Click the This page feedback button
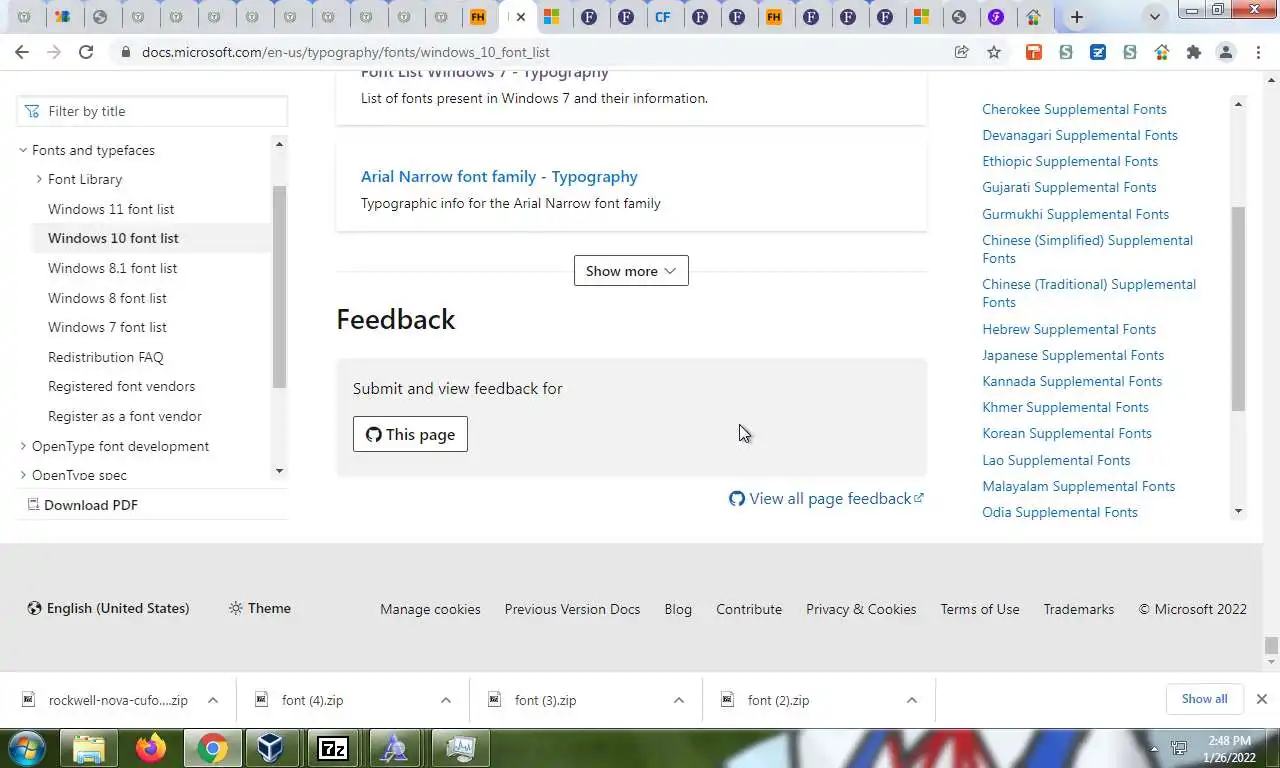Image resolution: width=1280 pixels, height=768 pixels. 410,434
